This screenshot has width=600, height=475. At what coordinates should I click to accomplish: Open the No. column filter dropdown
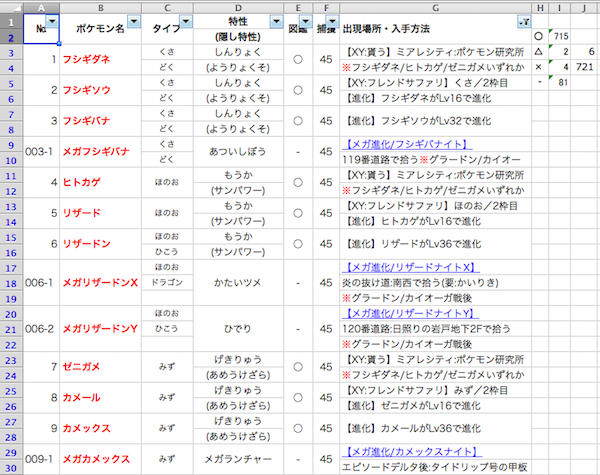[52, 22]
